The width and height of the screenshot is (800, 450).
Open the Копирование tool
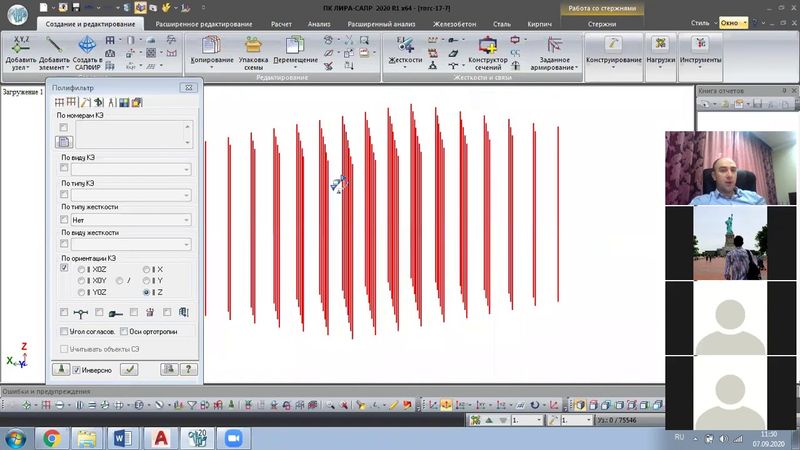211,46
